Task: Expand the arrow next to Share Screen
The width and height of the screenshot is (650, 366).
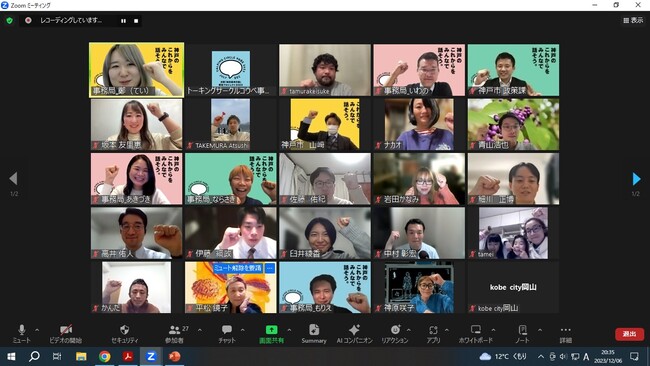Action: (x=289, y=330)
